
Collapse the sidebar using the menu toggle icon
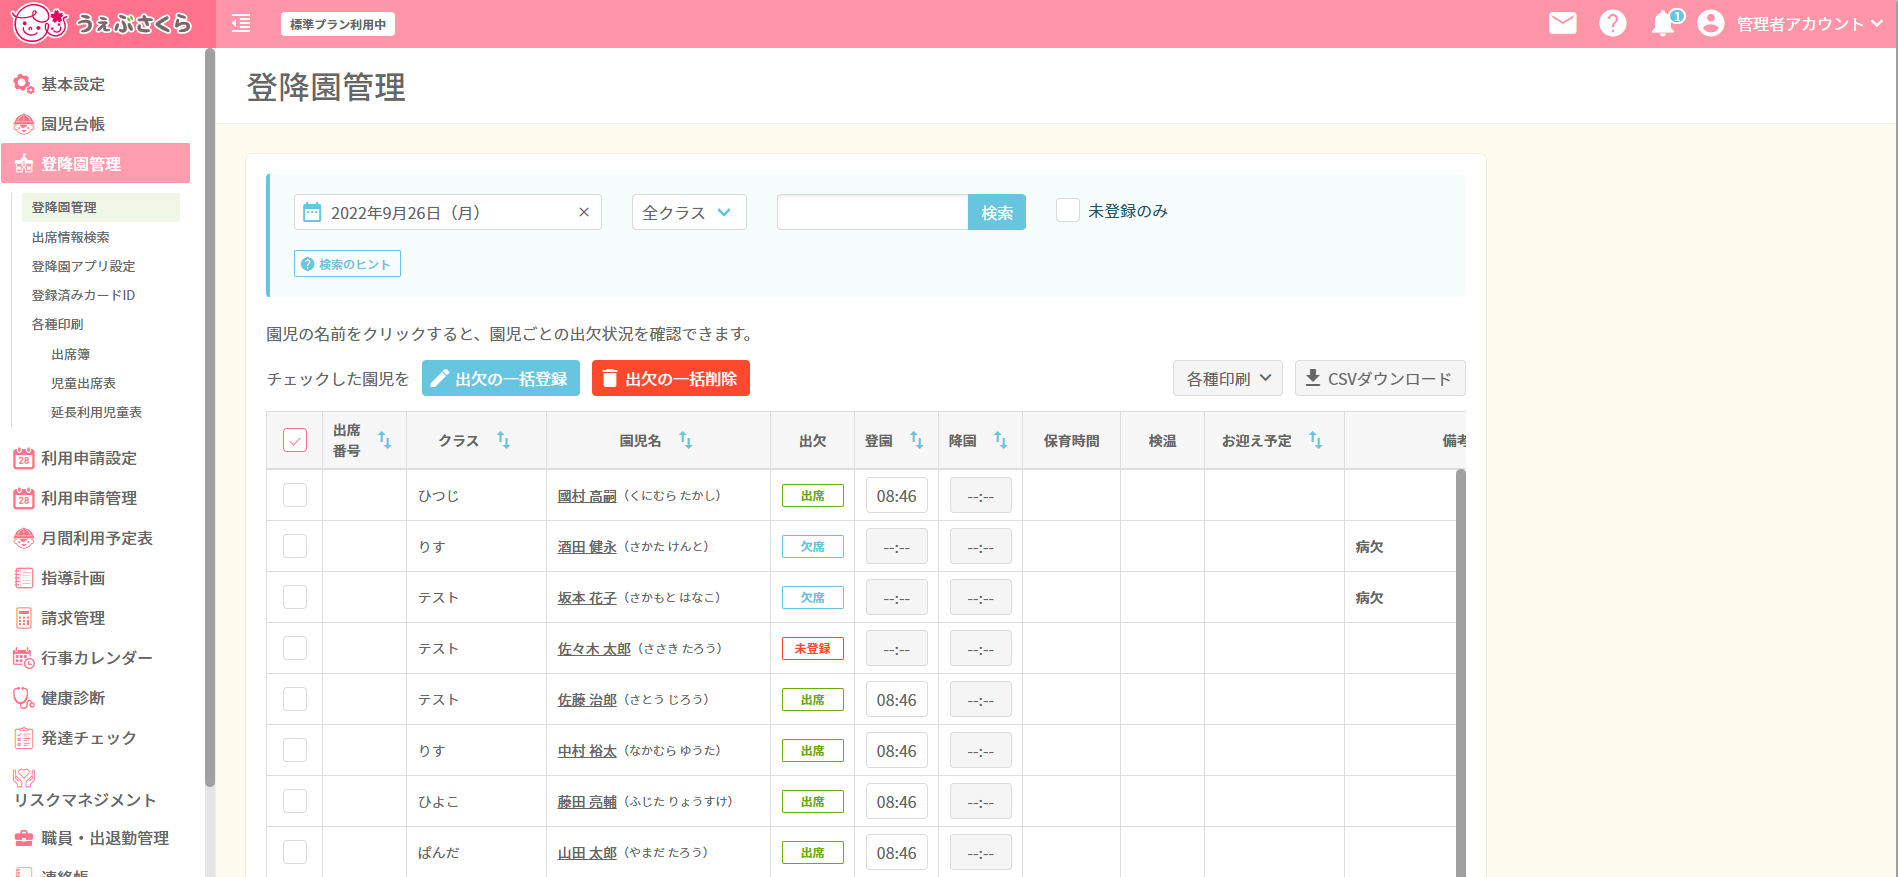pos(241,24)
